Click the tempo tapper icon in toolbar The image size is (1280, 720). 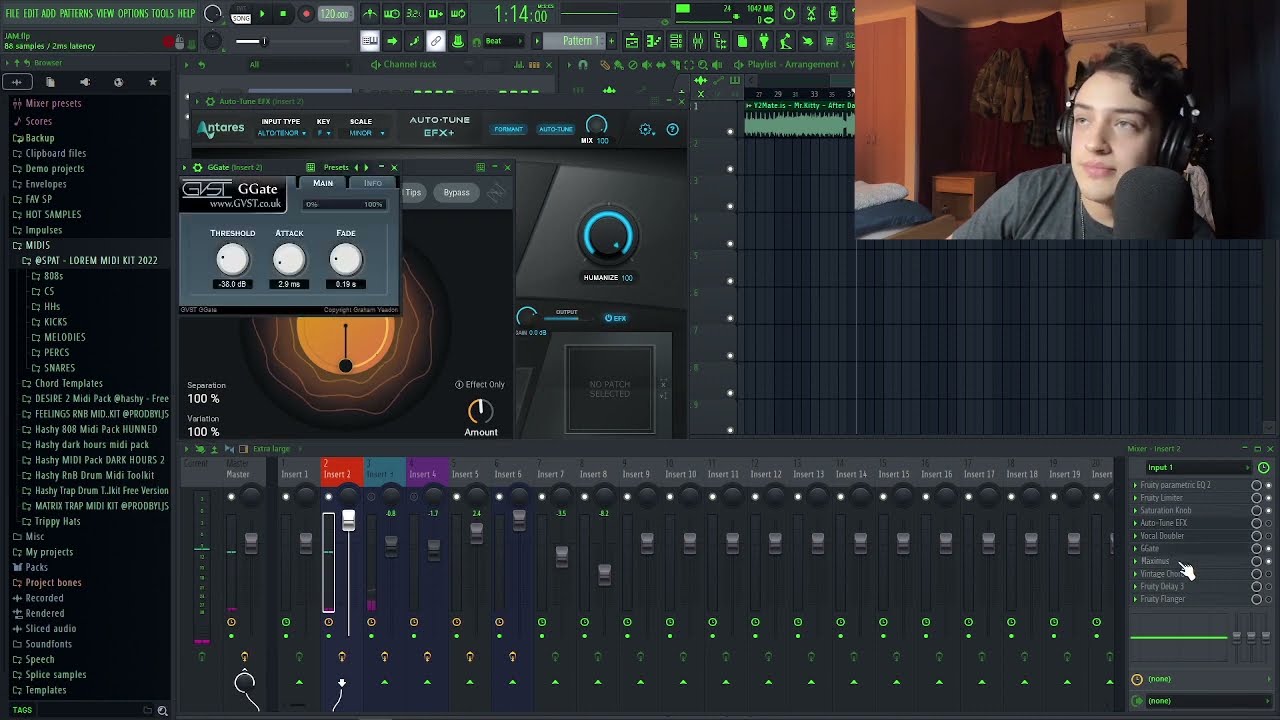pyautogui.click(x=785, y=41)
